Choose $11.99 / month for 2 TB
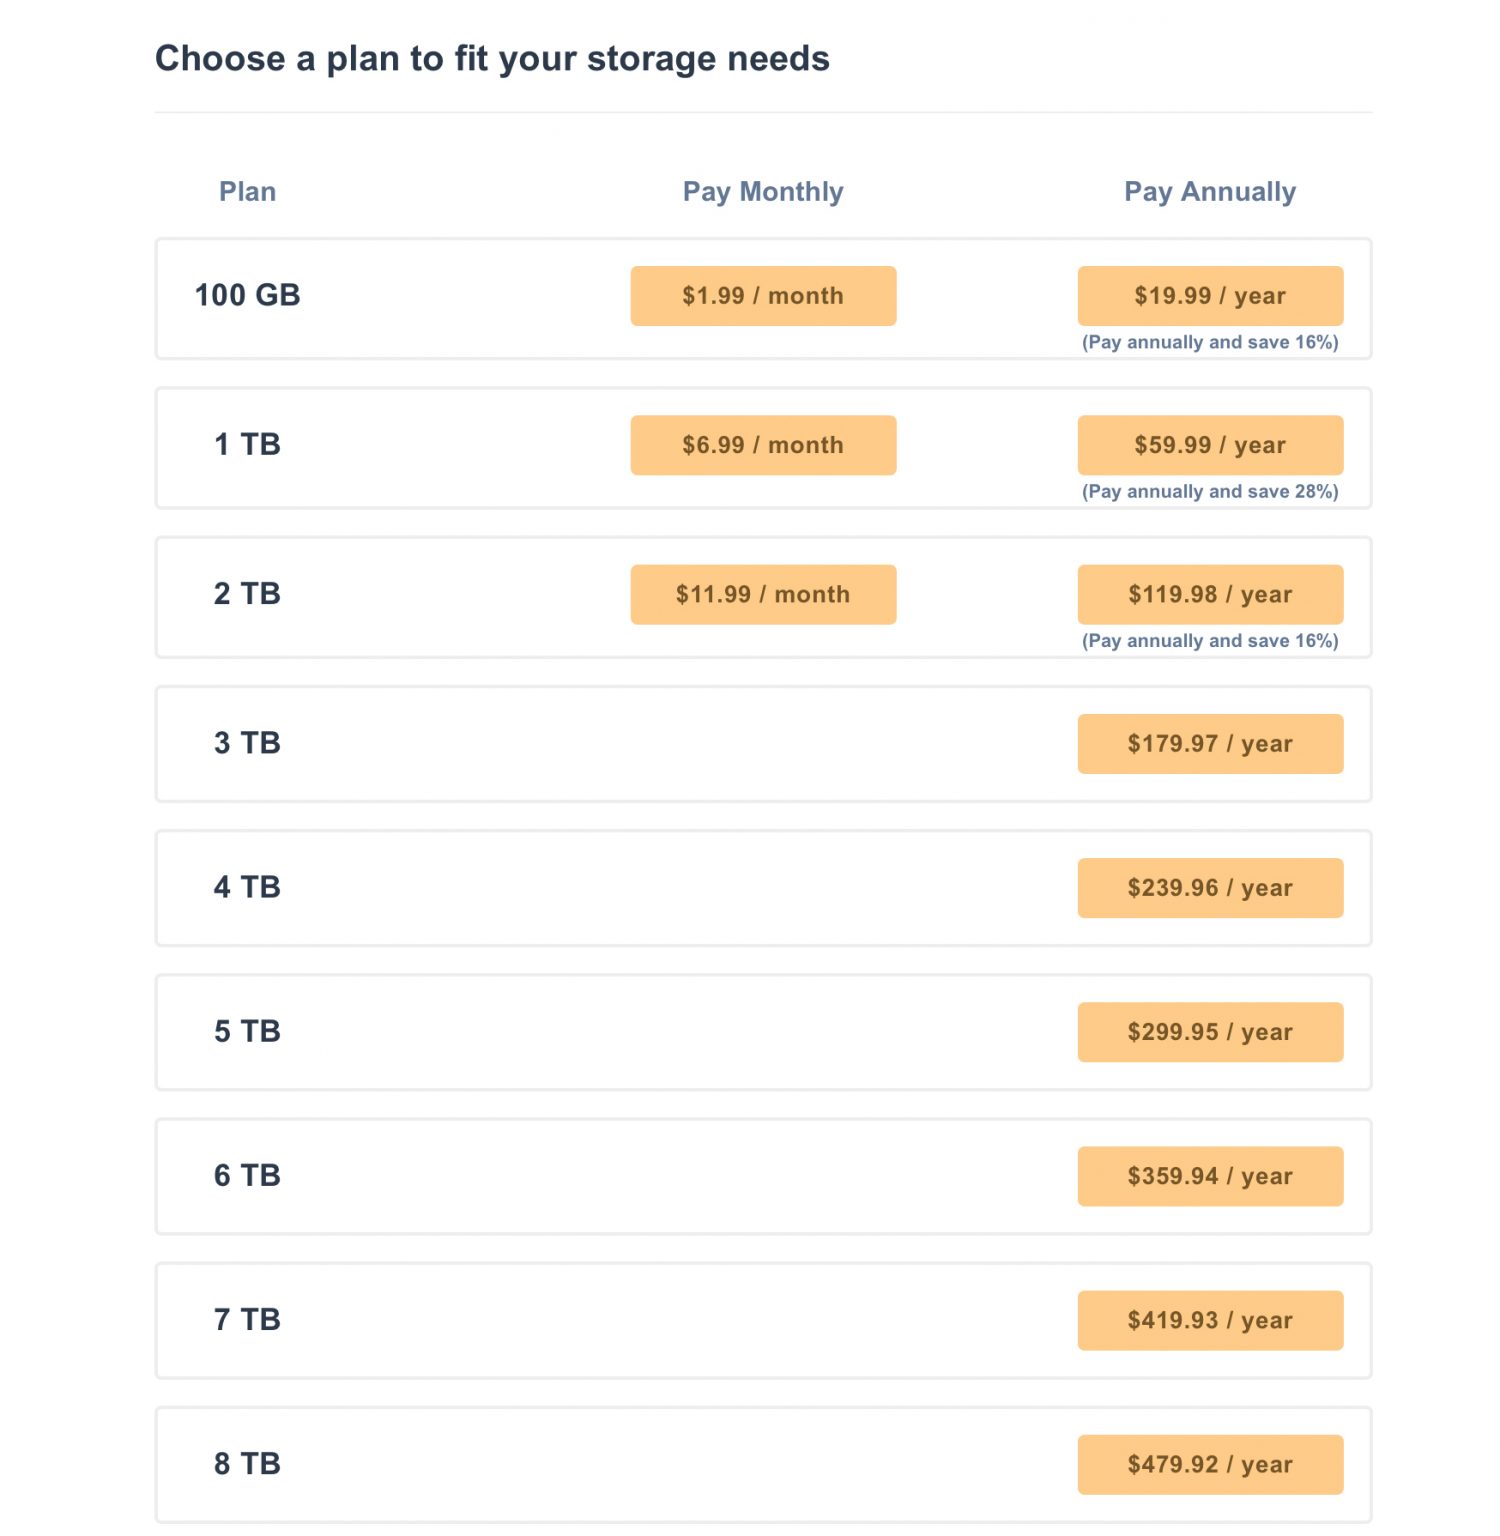Image resolution: width=1500 pixels, height=1536 pixels. click(763, 595)
